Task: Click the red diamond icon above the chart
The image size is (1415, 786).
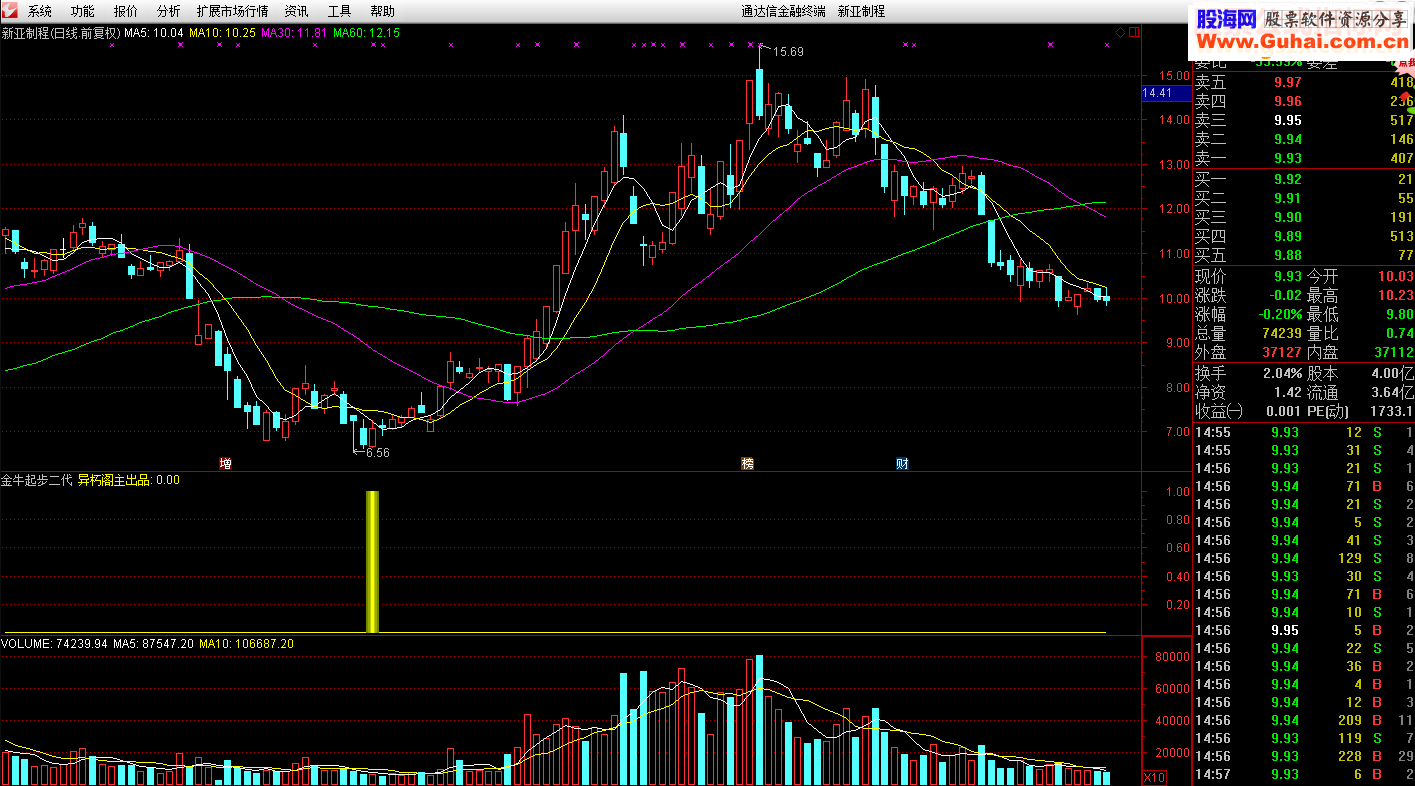Action: coord(1120,33)
